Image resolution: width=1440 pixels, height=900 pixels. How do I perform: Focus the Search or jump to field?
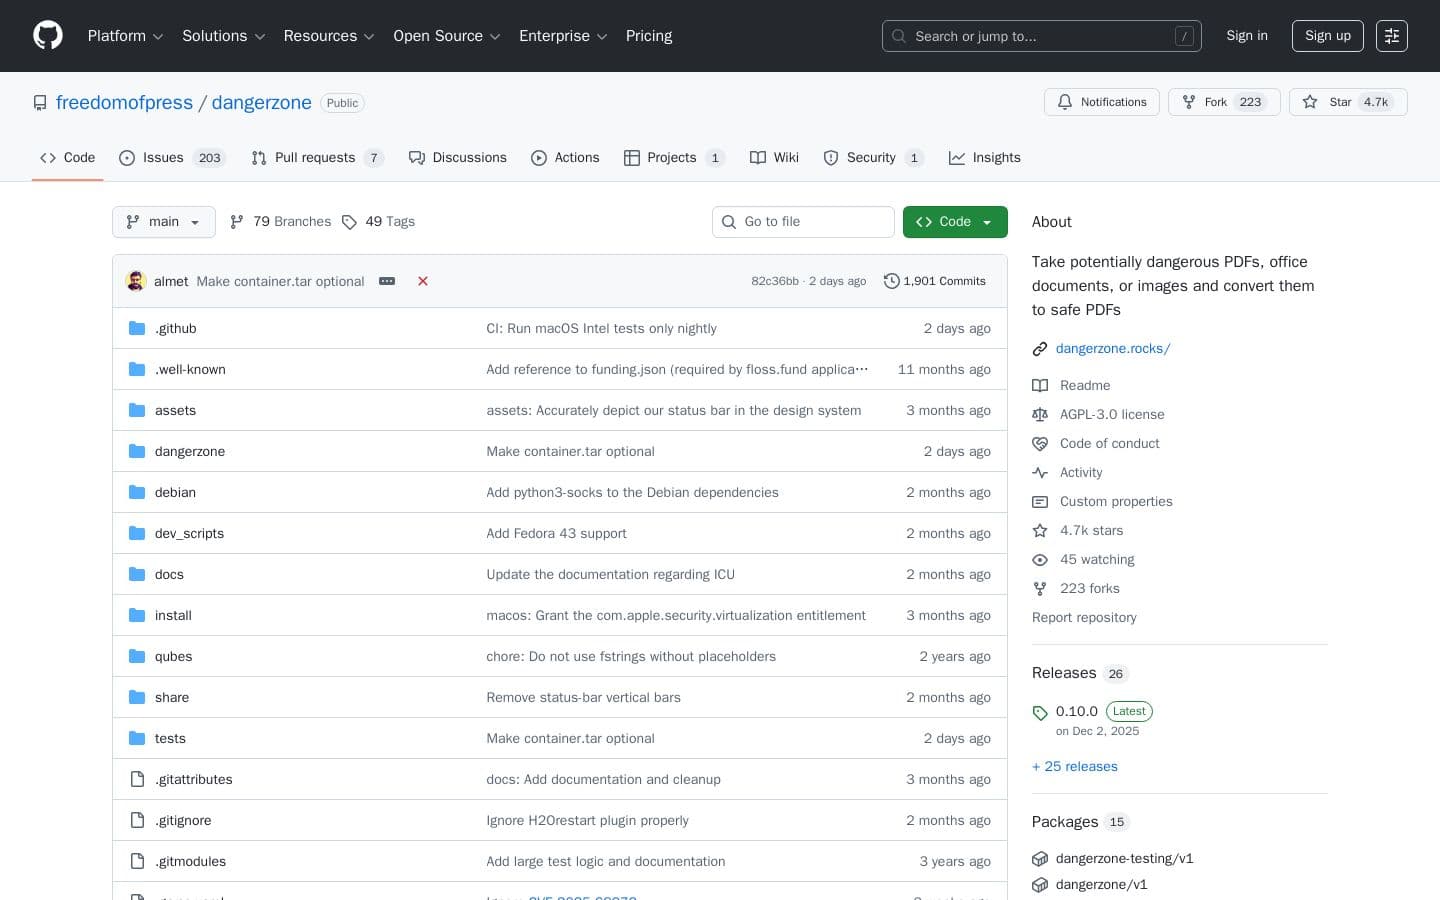1042,36
